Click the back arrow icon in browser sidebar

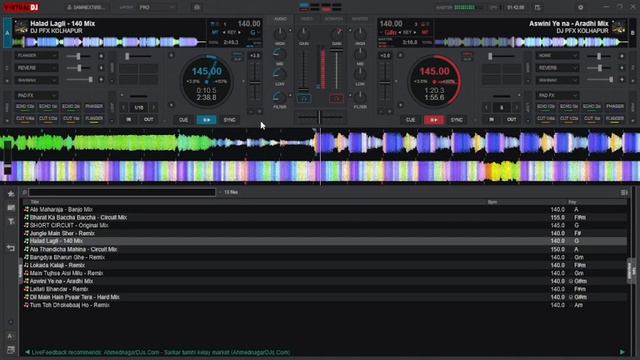tap(11, 248)
